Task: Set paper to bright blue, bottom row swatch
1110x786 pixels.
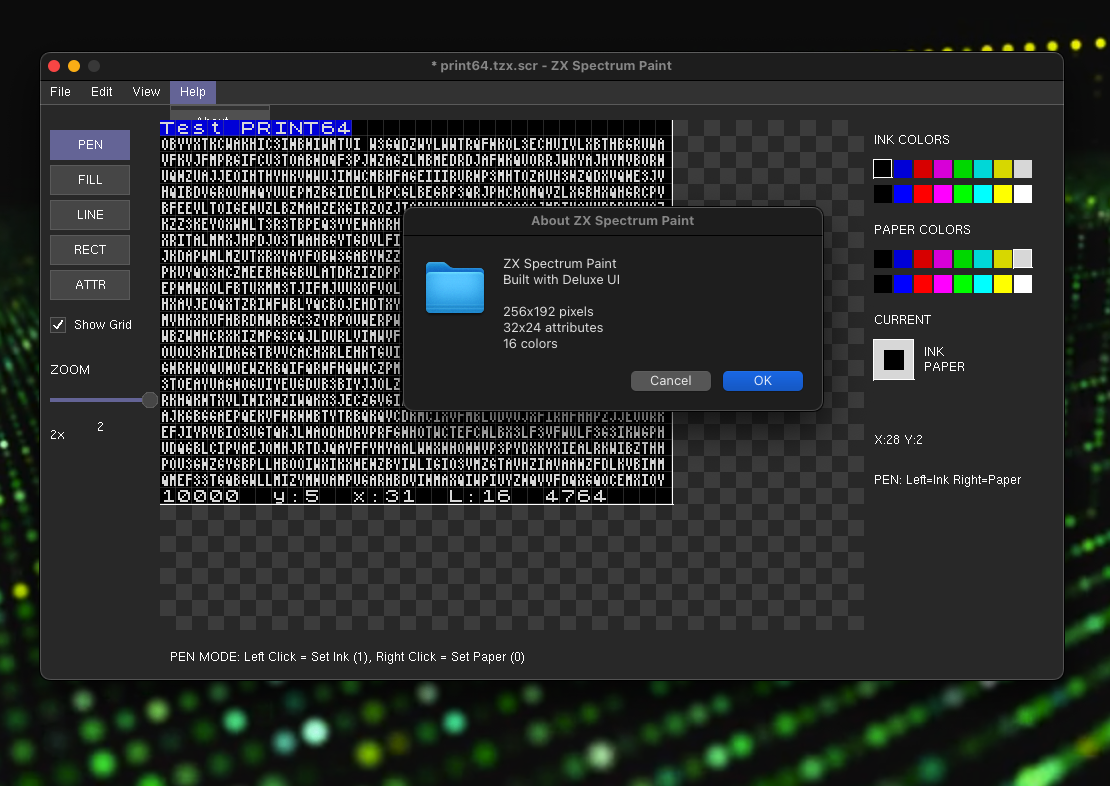Action: 903,284
